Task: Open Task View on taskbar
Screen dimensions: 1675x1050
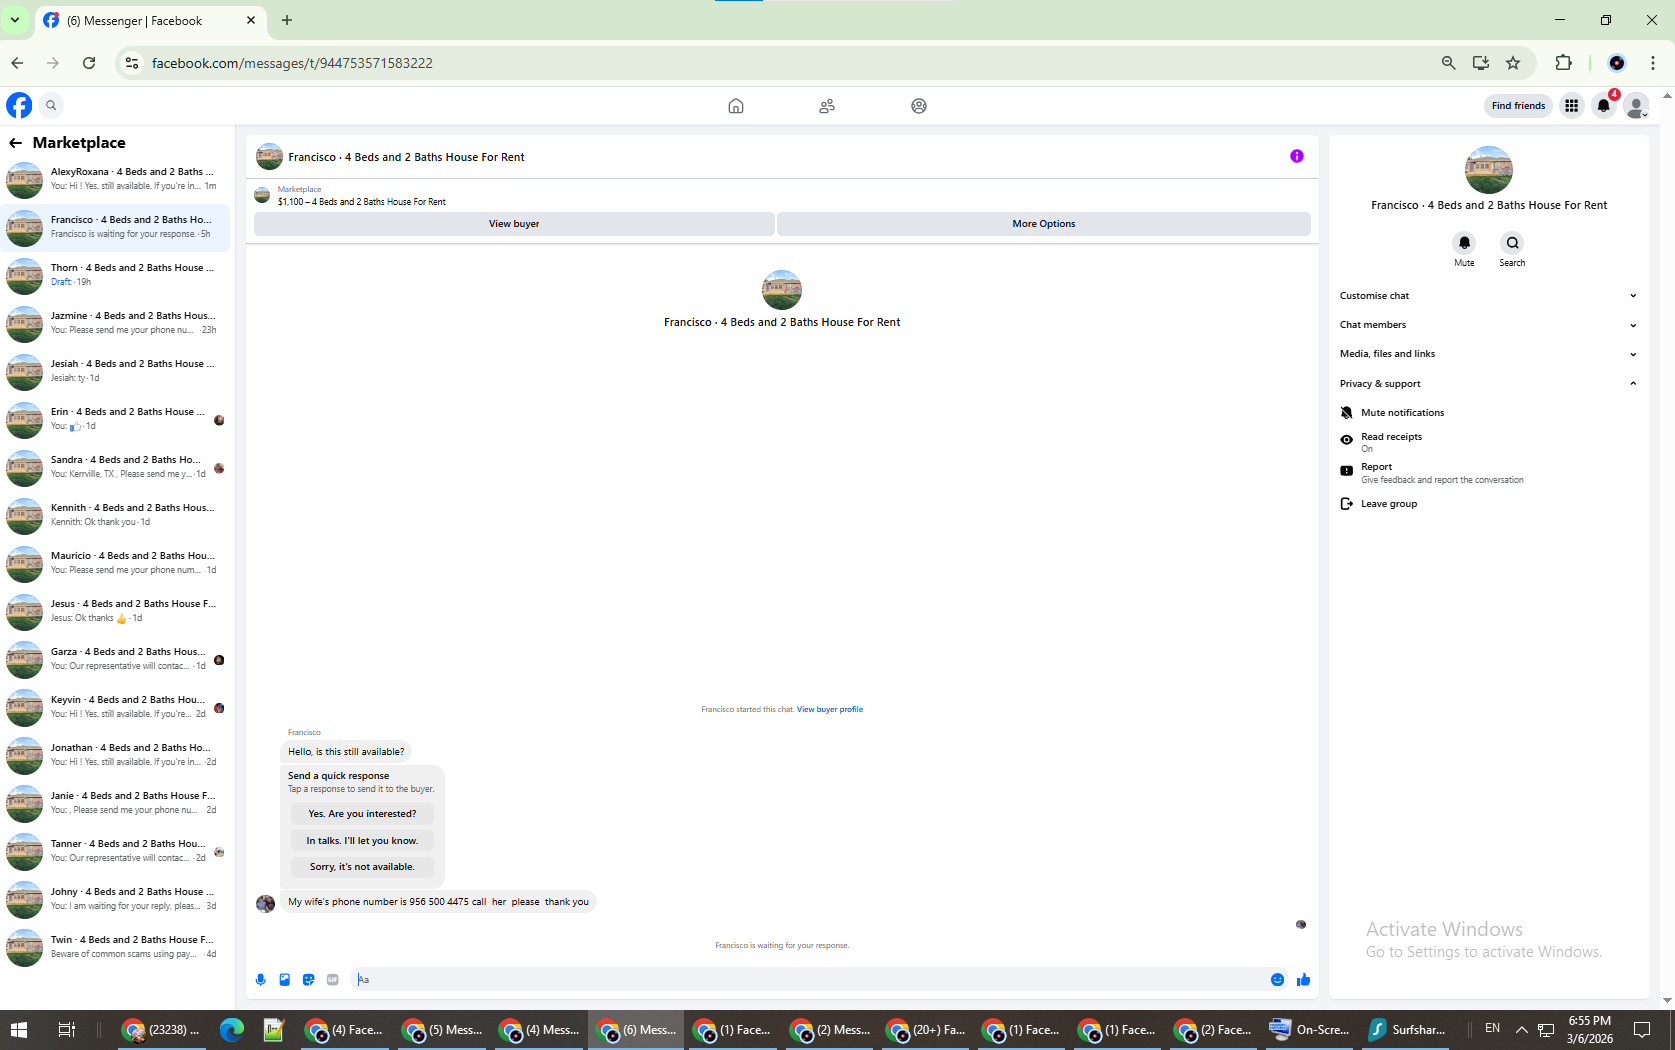Action: pos(67,1030)
